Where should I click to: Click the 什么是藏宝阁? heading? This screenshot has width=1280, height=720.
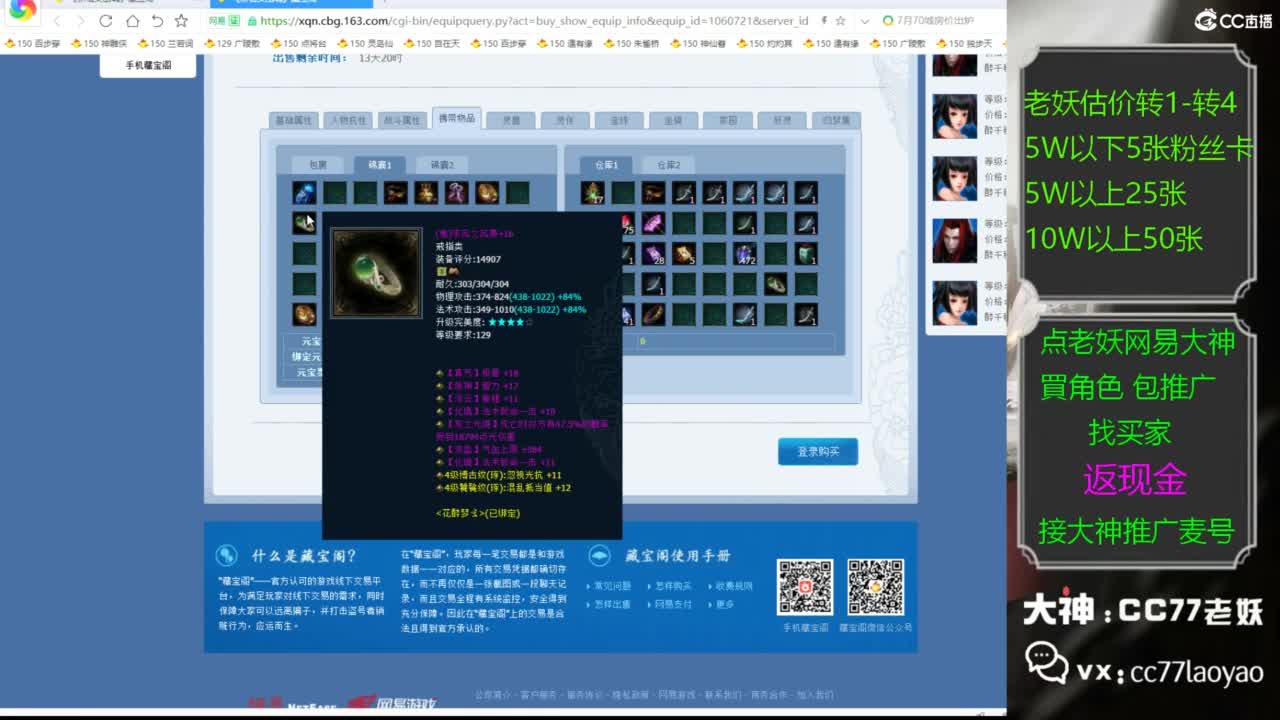click(x=304, y=556)
